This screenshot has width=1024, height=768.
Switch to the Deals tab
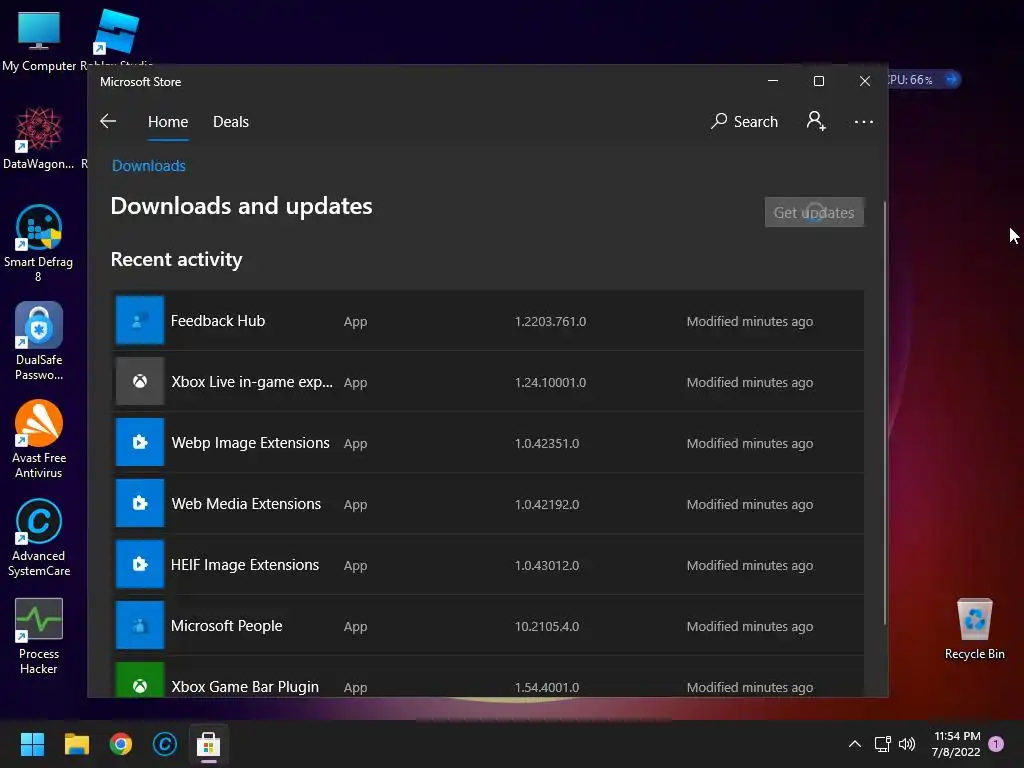(231, 121)
